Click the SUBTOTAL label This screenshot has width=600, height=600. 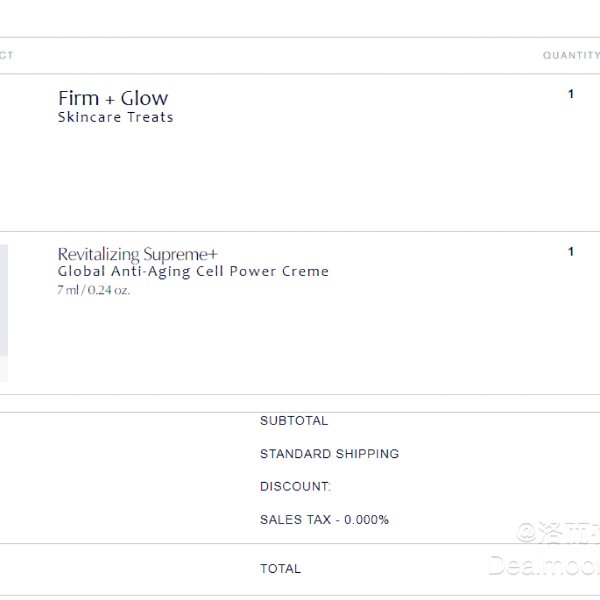(x=294, y=421)
